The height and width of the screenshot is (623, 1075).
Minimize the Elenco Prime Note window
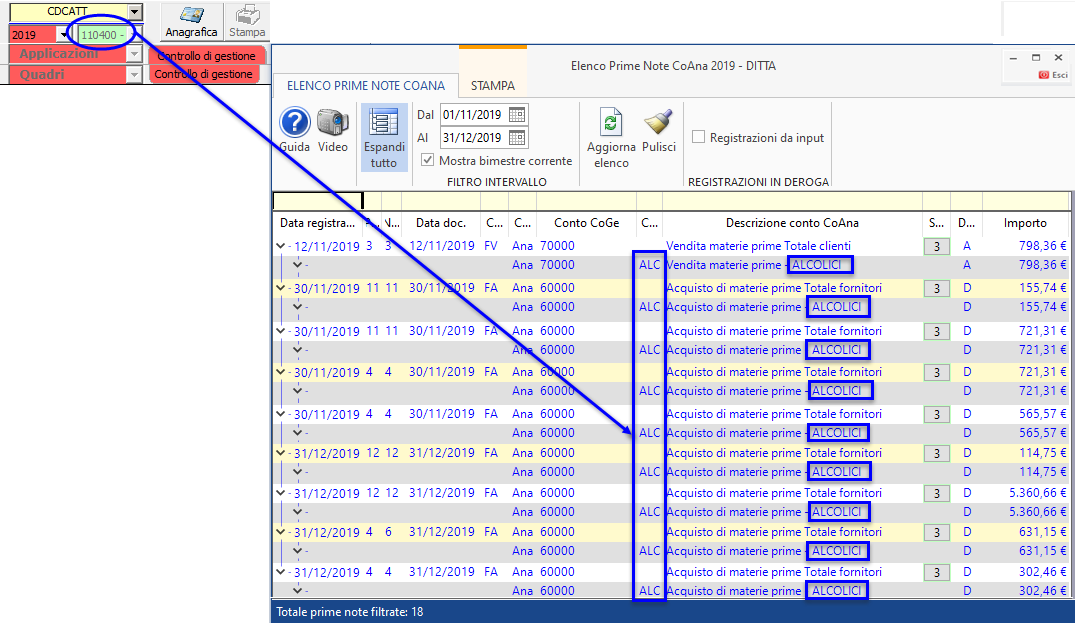coord(1013,58)
